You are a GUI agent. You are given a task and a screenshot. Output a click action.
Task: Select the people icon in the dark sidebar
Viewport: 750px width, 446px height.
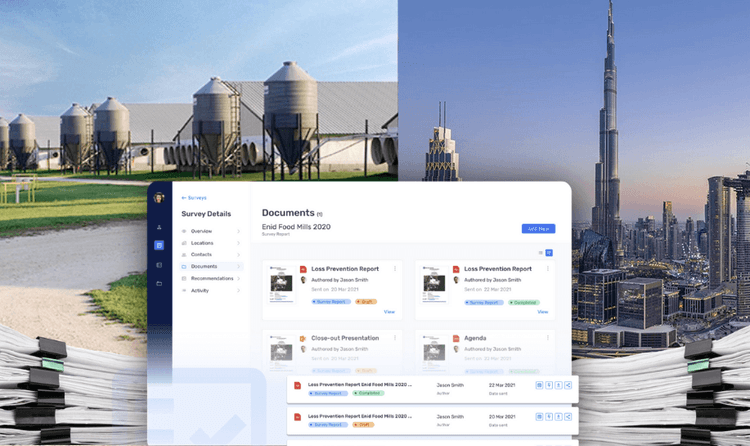[159, 227]
